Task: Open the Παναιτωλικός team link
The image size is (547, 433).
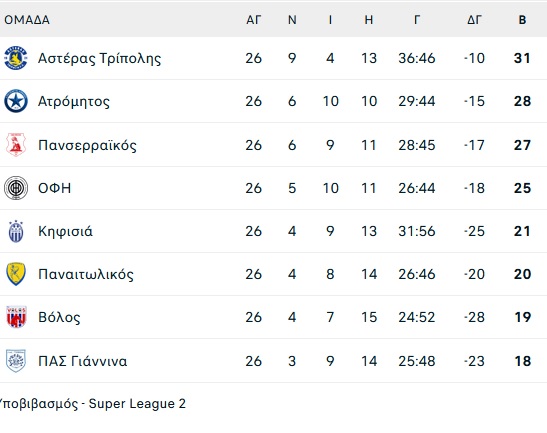Action: pyautogui.click(x=86, y=274)
